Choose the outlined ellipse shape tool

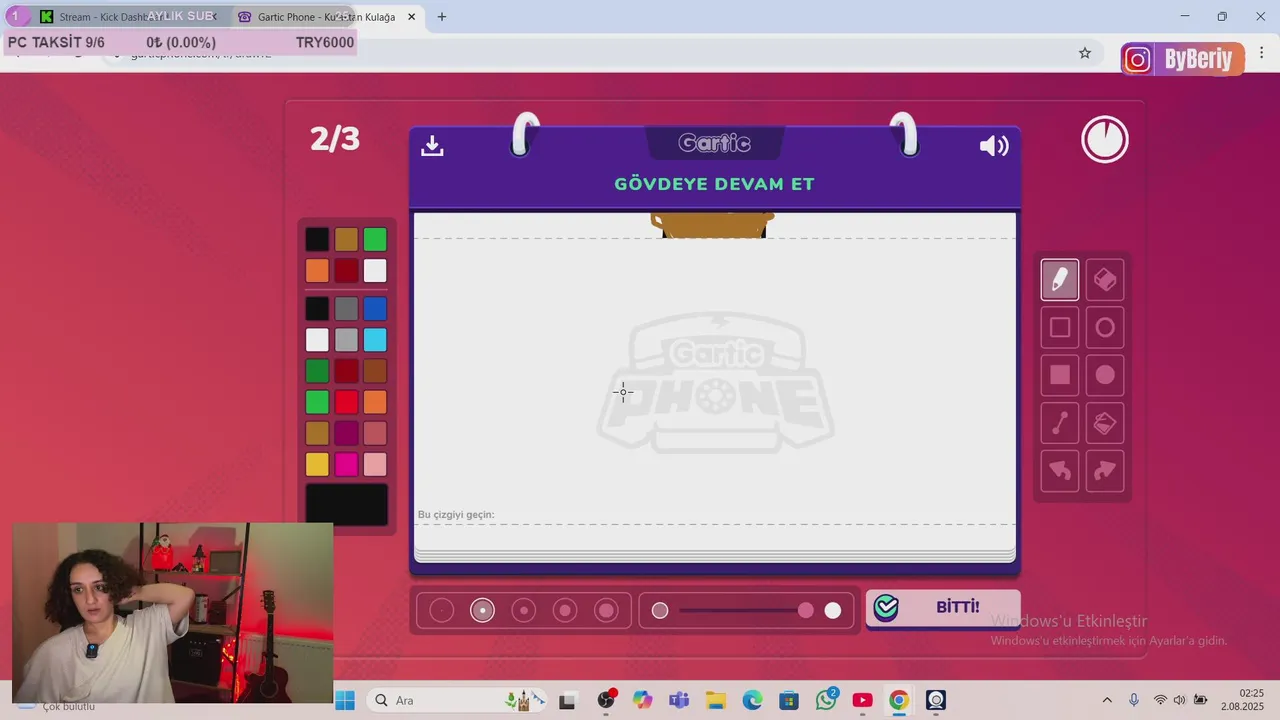point(1105,327)
